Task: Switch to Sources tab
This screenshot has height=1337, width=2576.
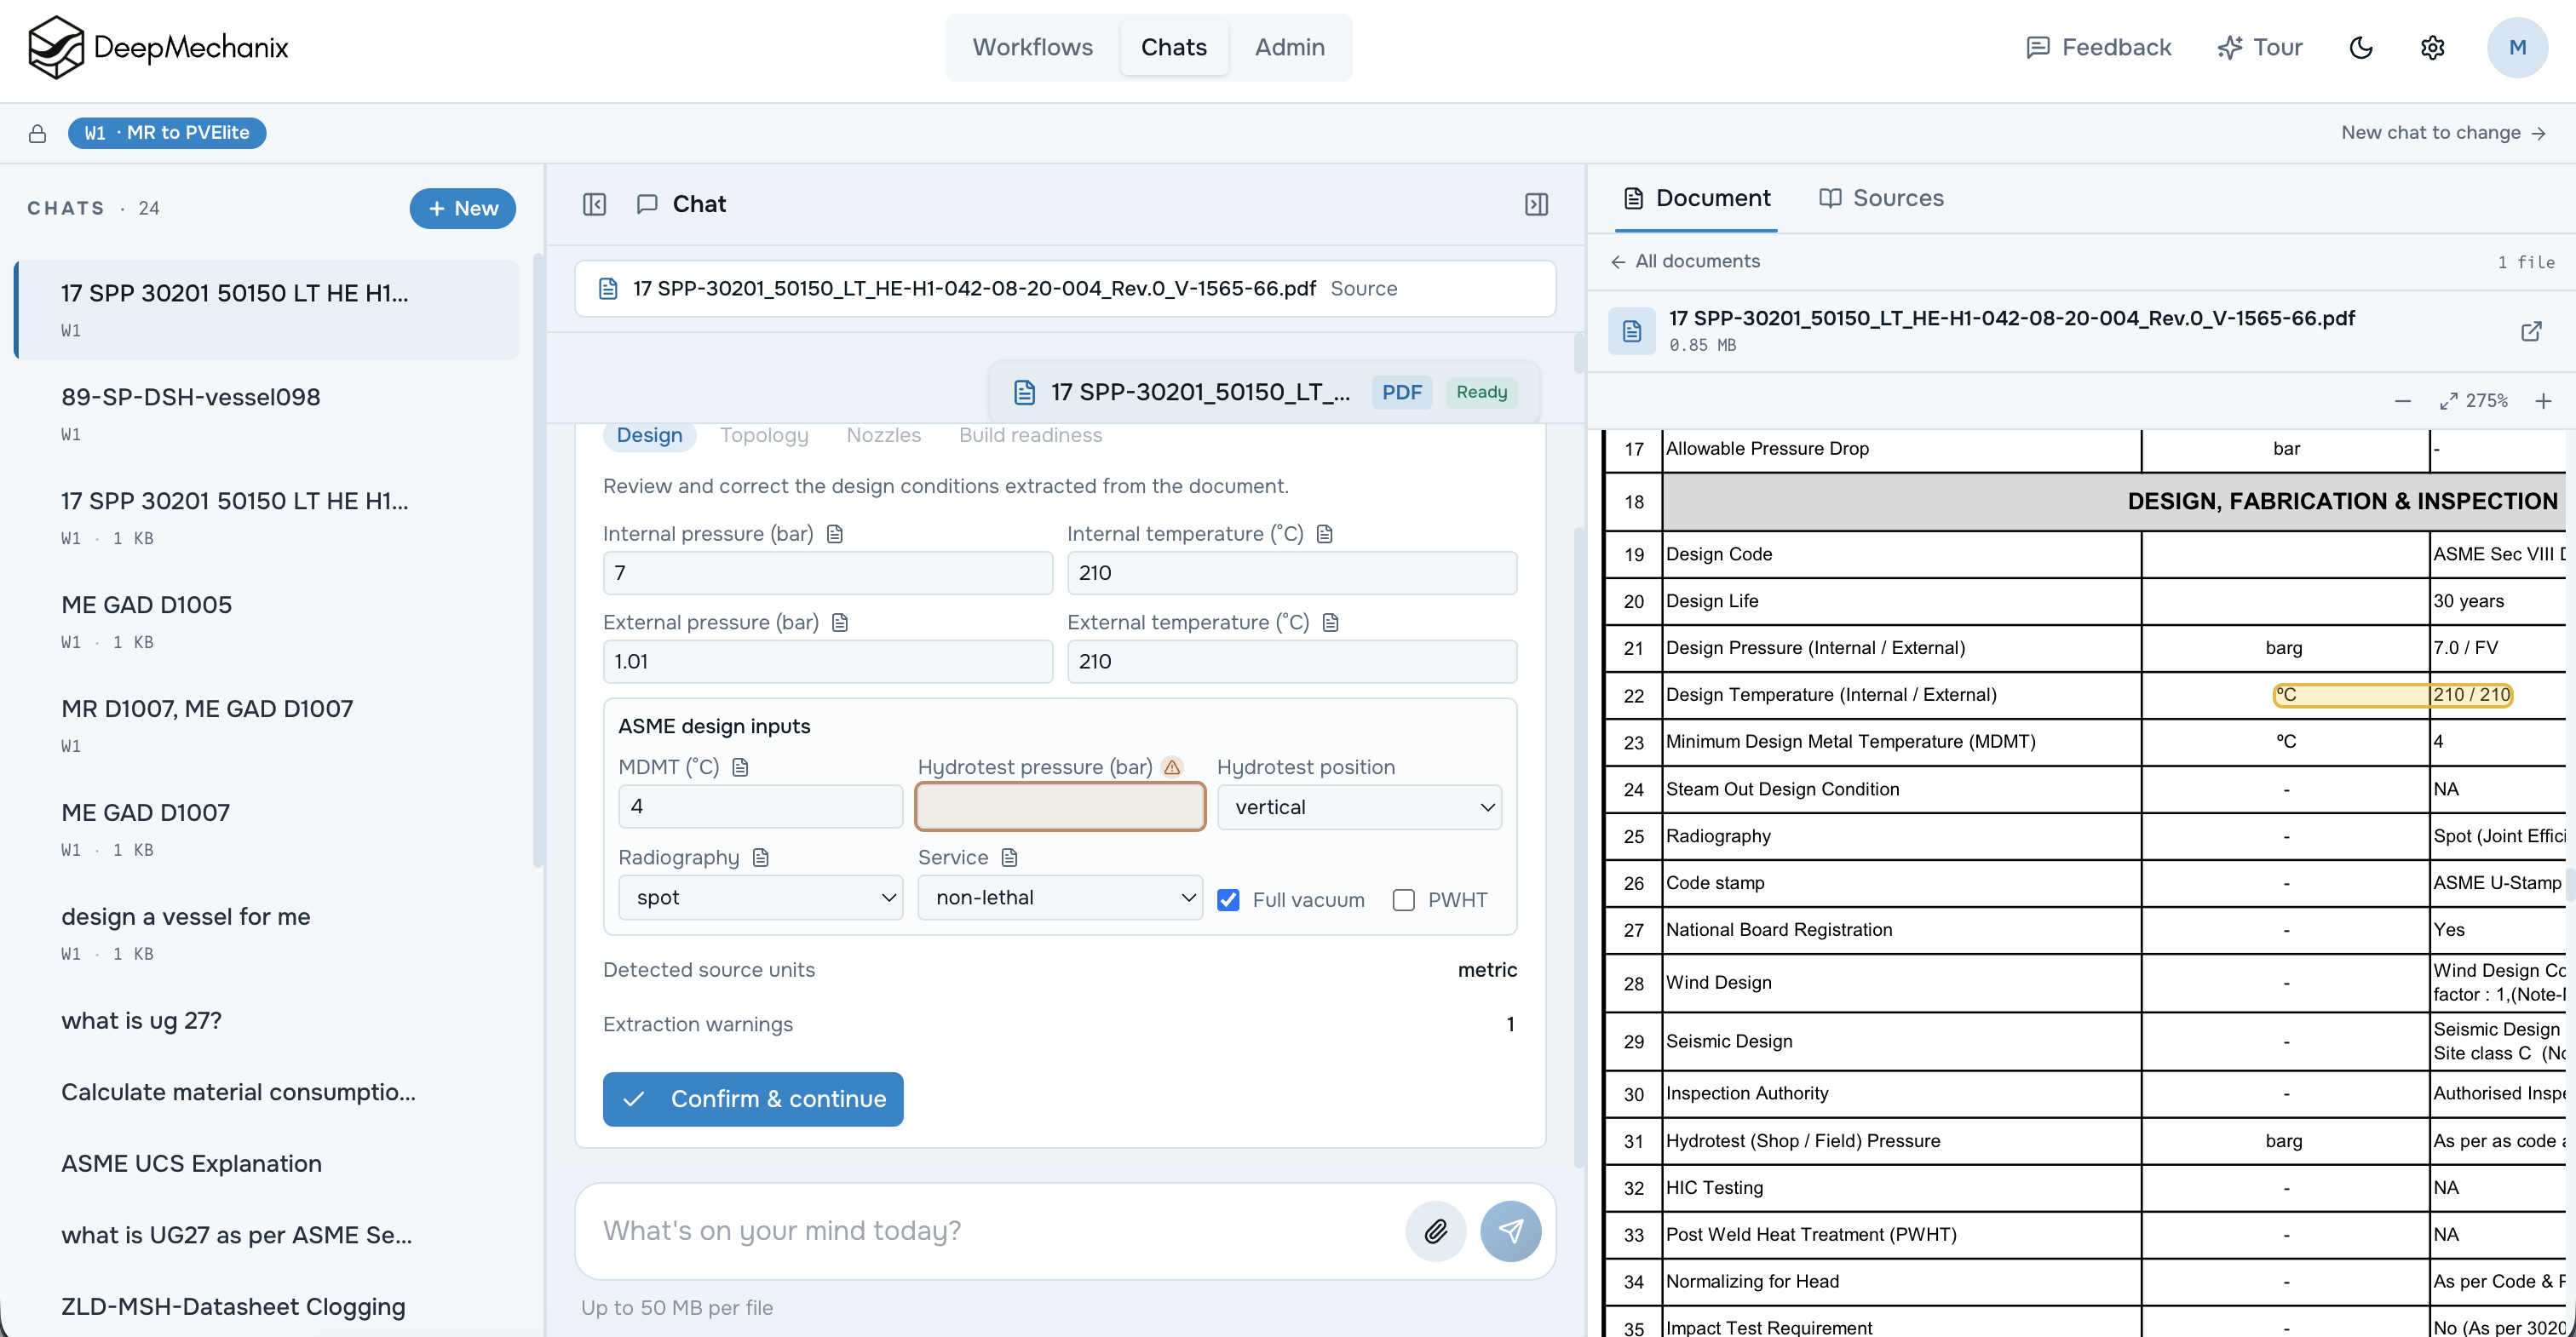Action: [1881, 198]
